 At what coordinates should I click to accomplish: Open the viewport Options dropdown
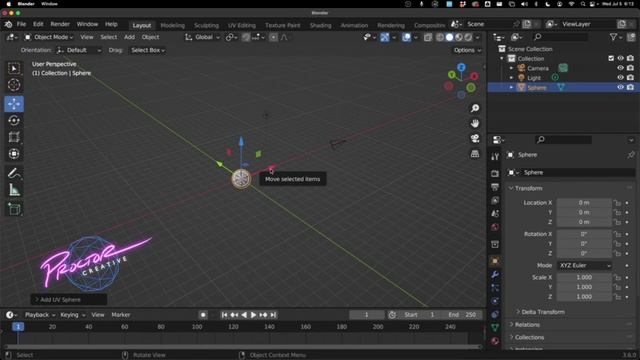(467, 50)
